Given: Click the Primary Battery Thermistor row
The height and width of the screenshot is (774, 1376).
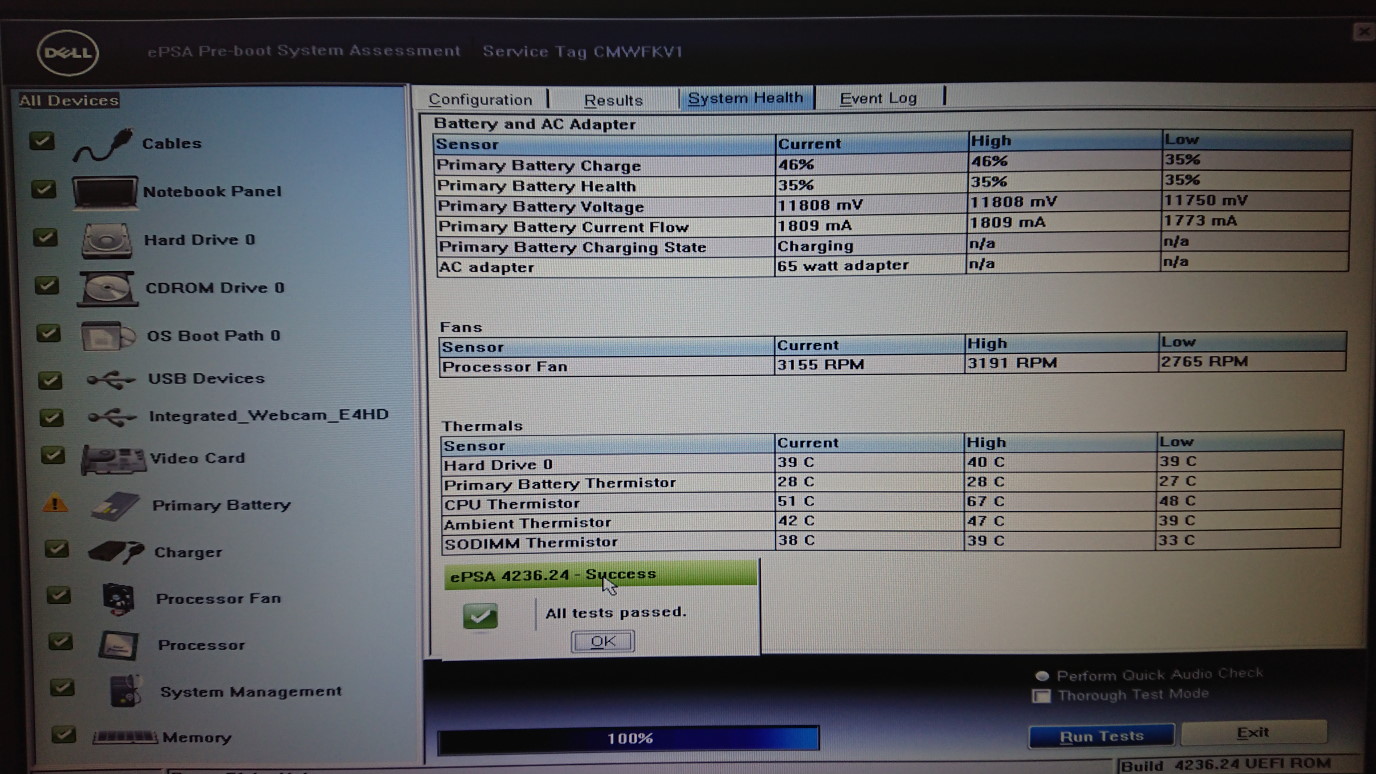Looking at the screenshot, I should (x=891, y=482).
